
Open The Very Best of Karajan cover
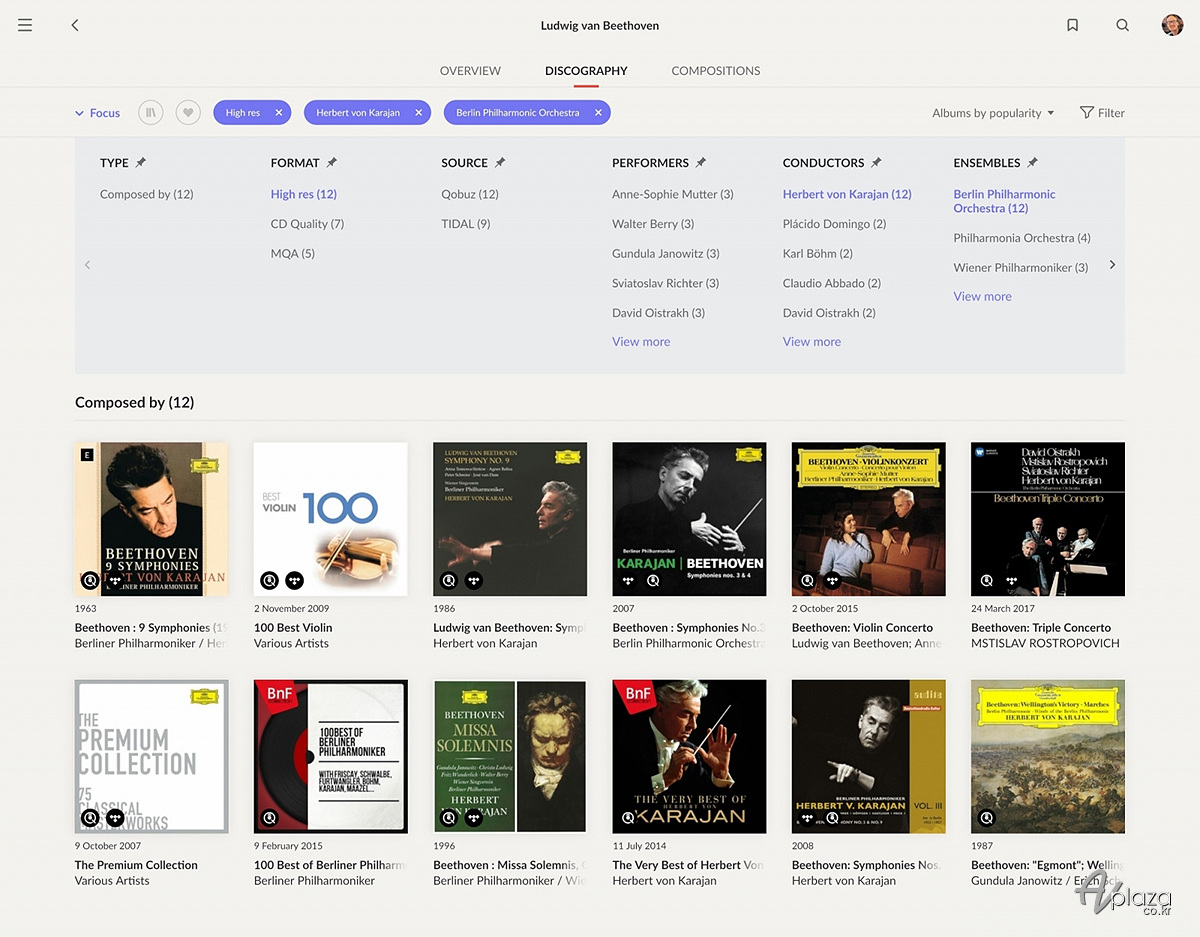pos(689,757)
